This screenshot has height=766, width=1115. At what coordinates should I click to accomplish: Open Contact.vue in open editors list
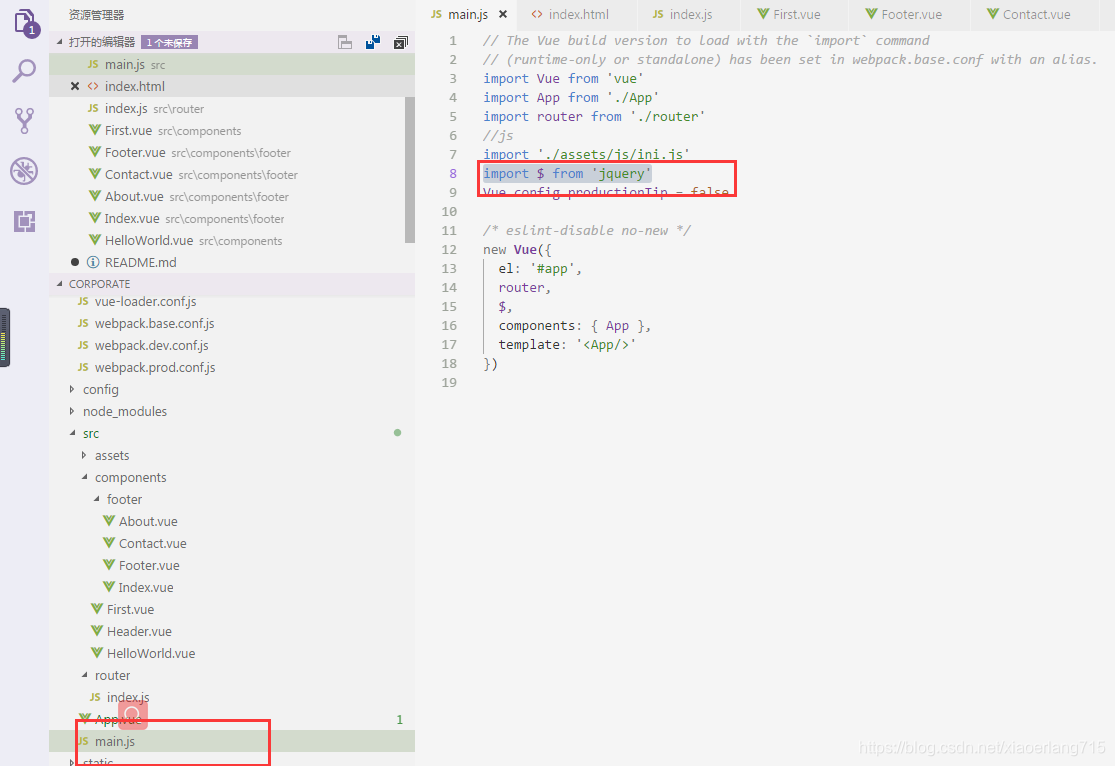tap(232, 174)
